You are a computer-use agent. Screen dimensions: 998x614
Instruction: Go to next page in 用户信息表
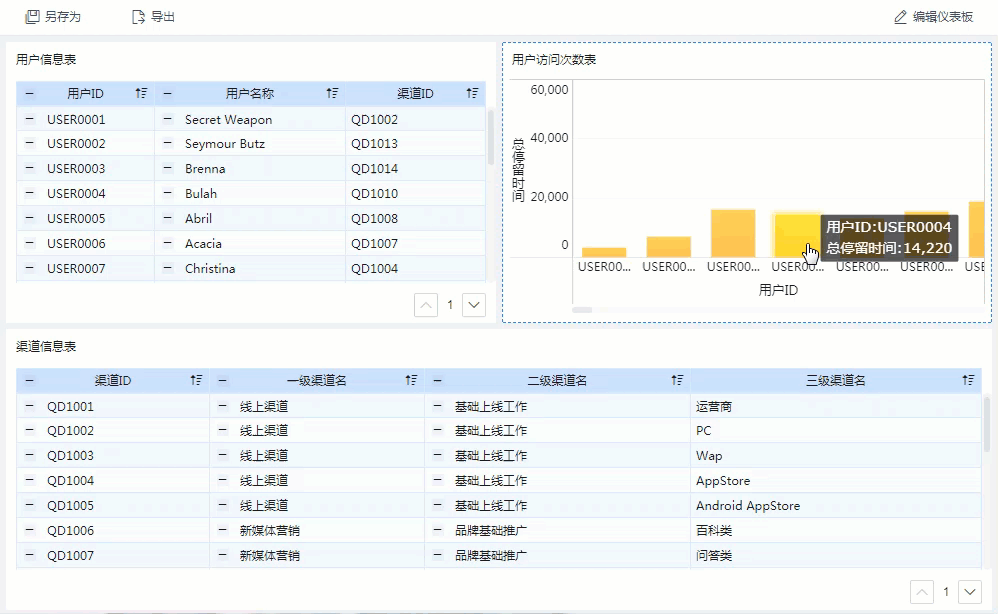point(474,305)
